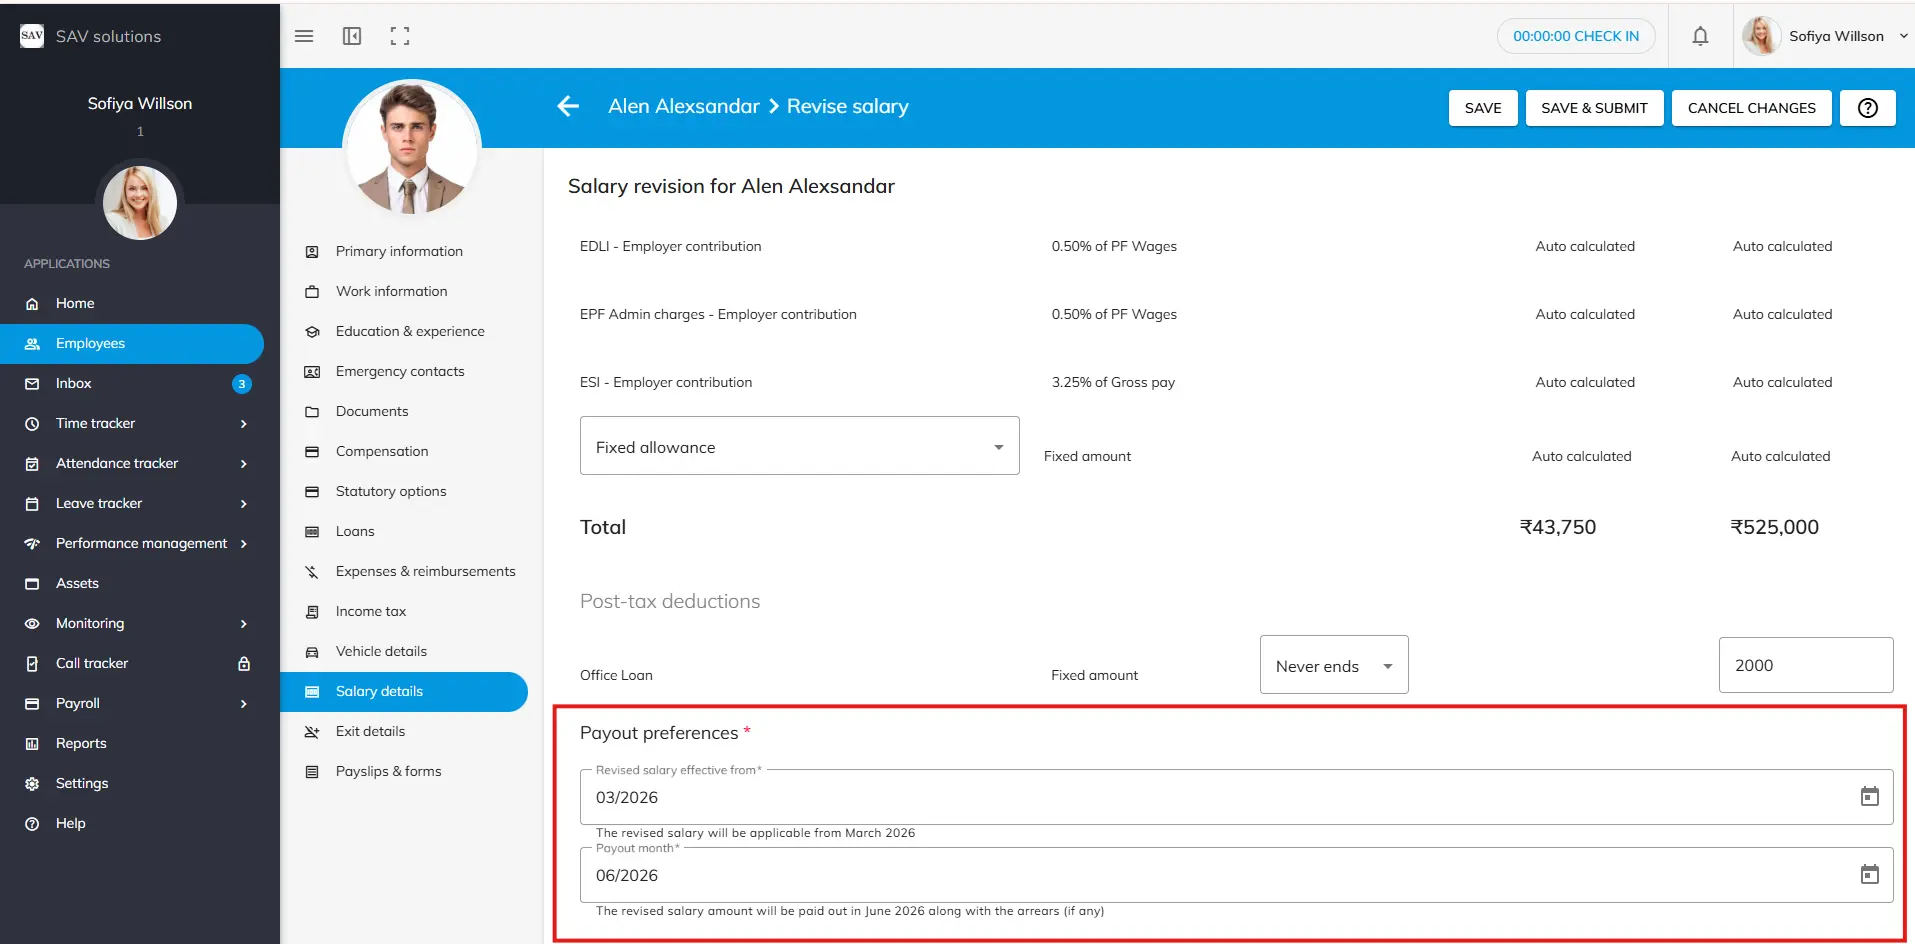The image size is (1915, 944).
Task: Expand the Time tracker submenu
Action: click(243, 424)
